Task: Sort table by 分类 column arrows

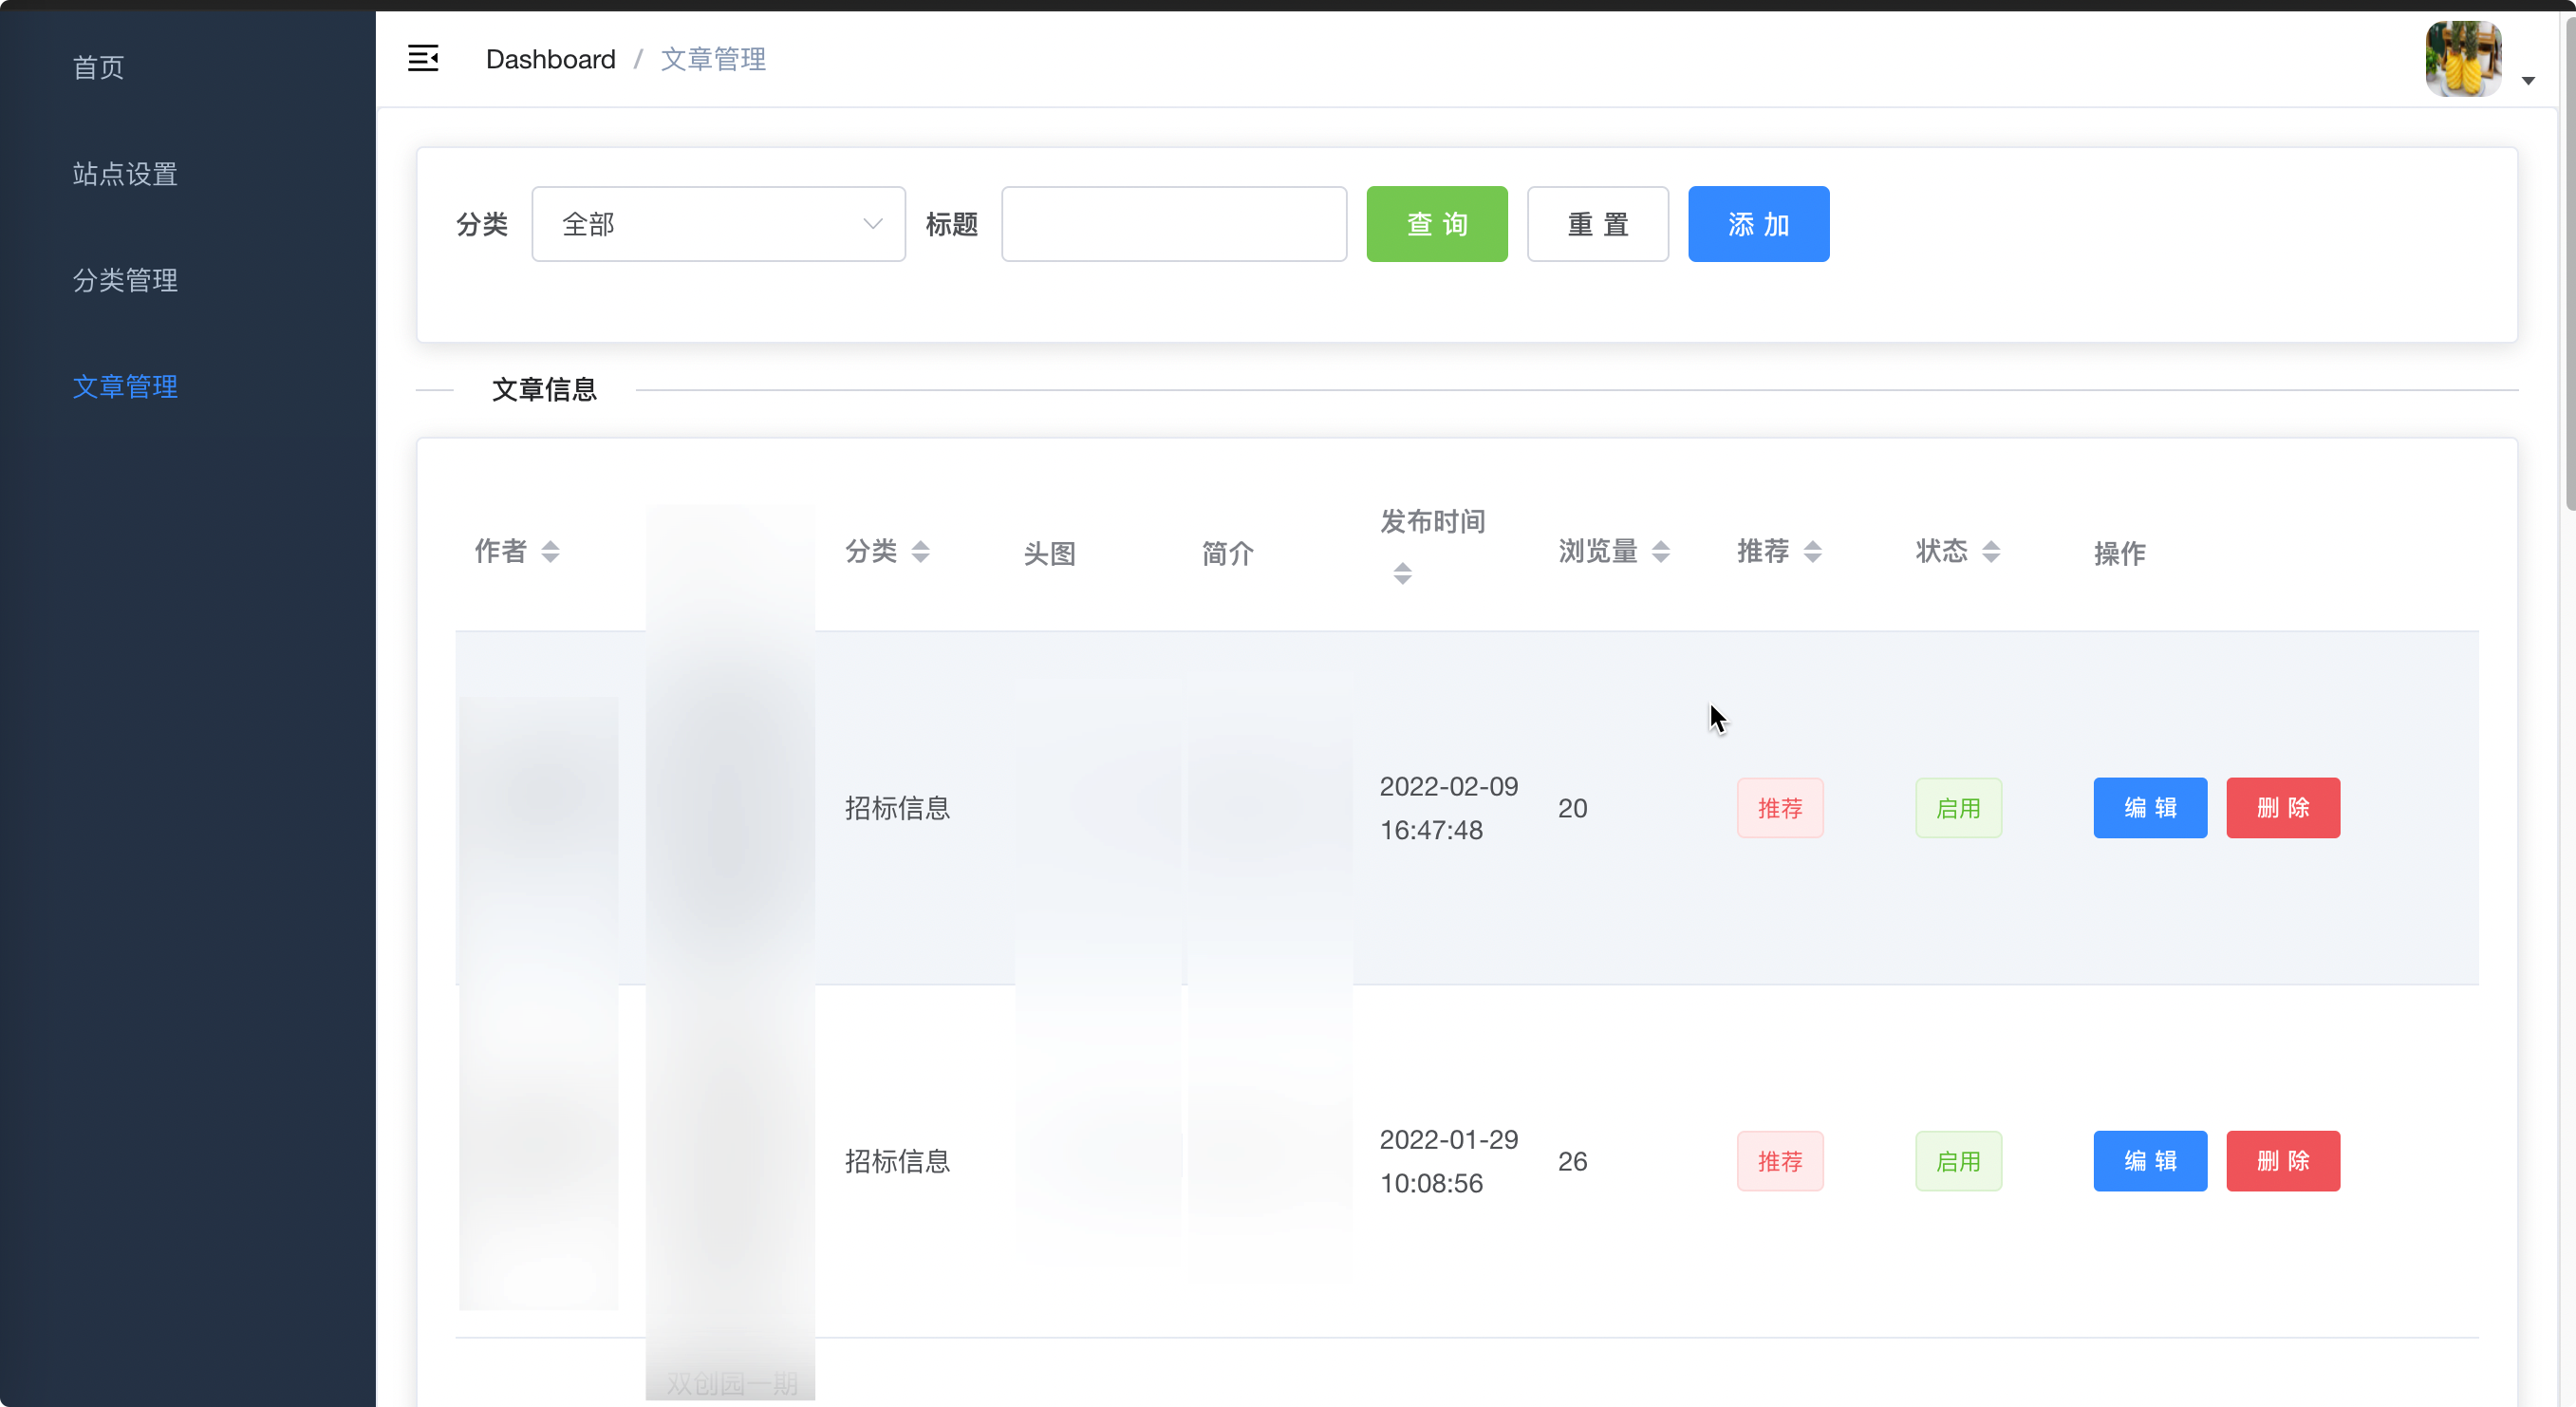Action: (920, 551)
